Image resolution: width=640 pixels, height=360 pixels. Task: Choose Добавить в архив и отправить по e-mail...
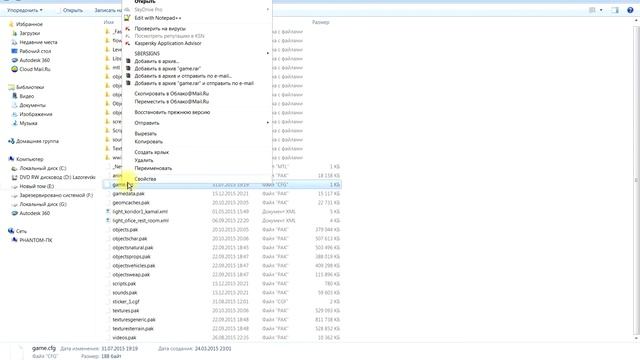183,76
